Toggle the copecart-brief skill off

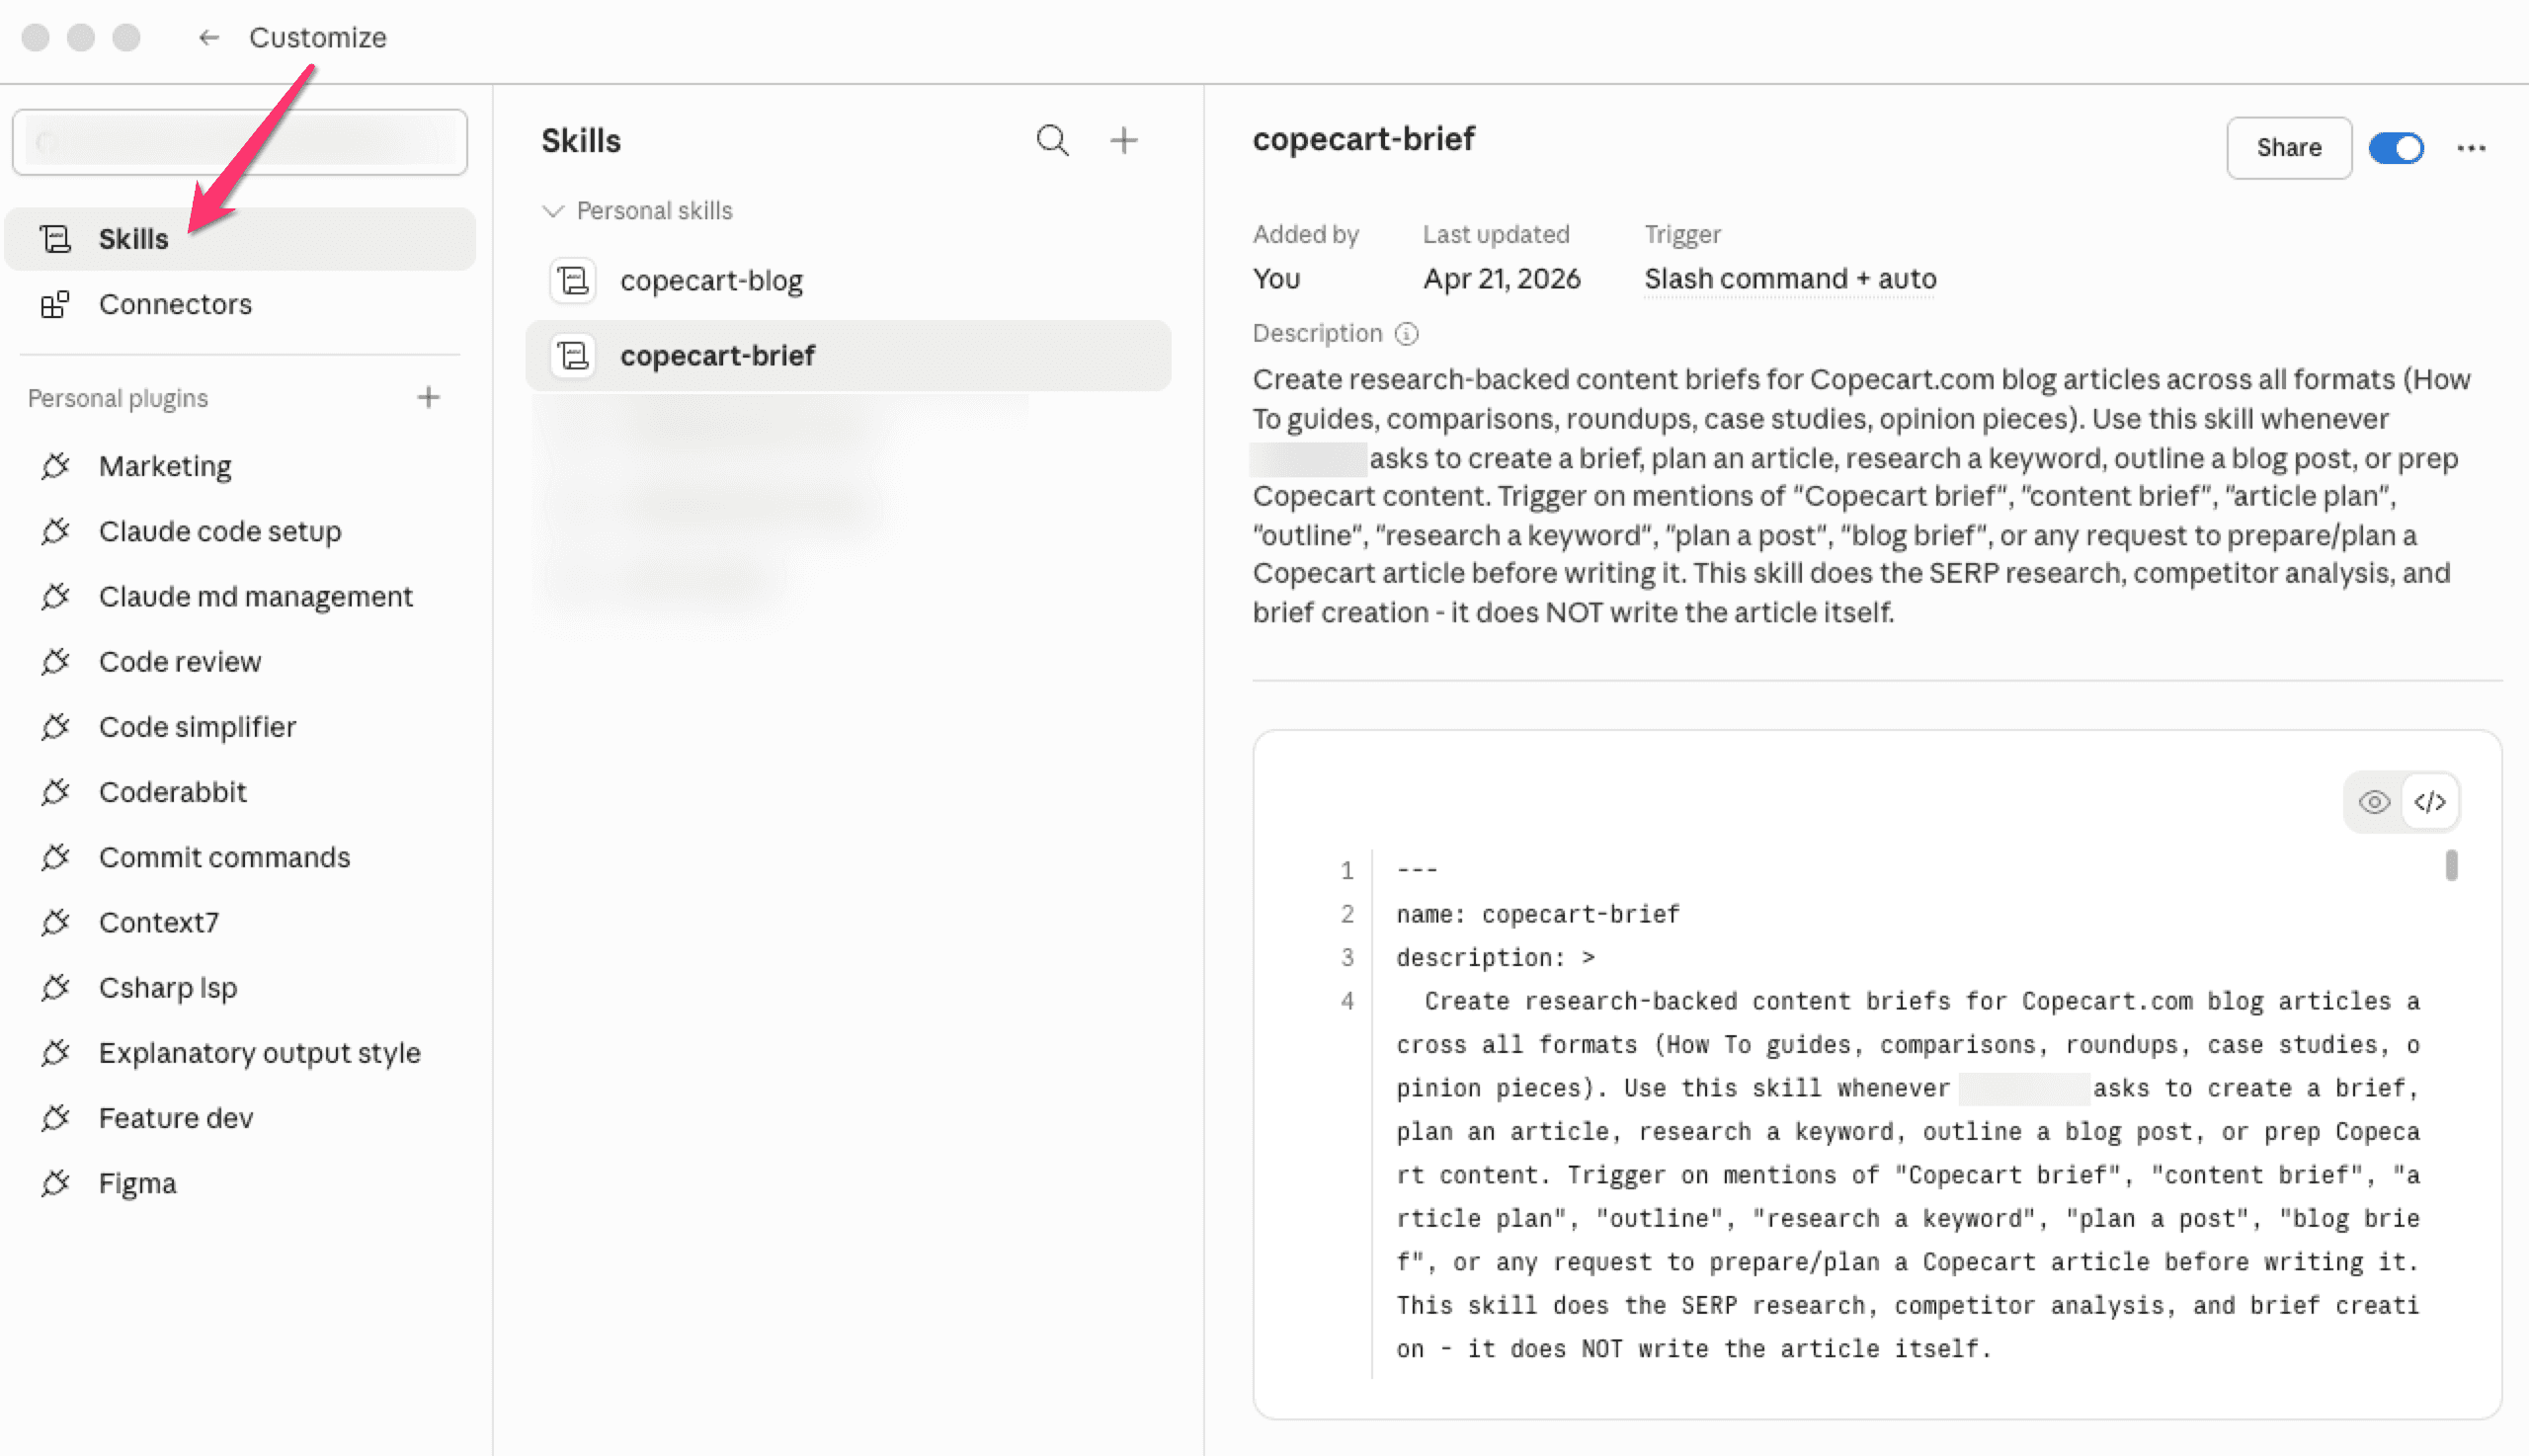pos(2396,148)
